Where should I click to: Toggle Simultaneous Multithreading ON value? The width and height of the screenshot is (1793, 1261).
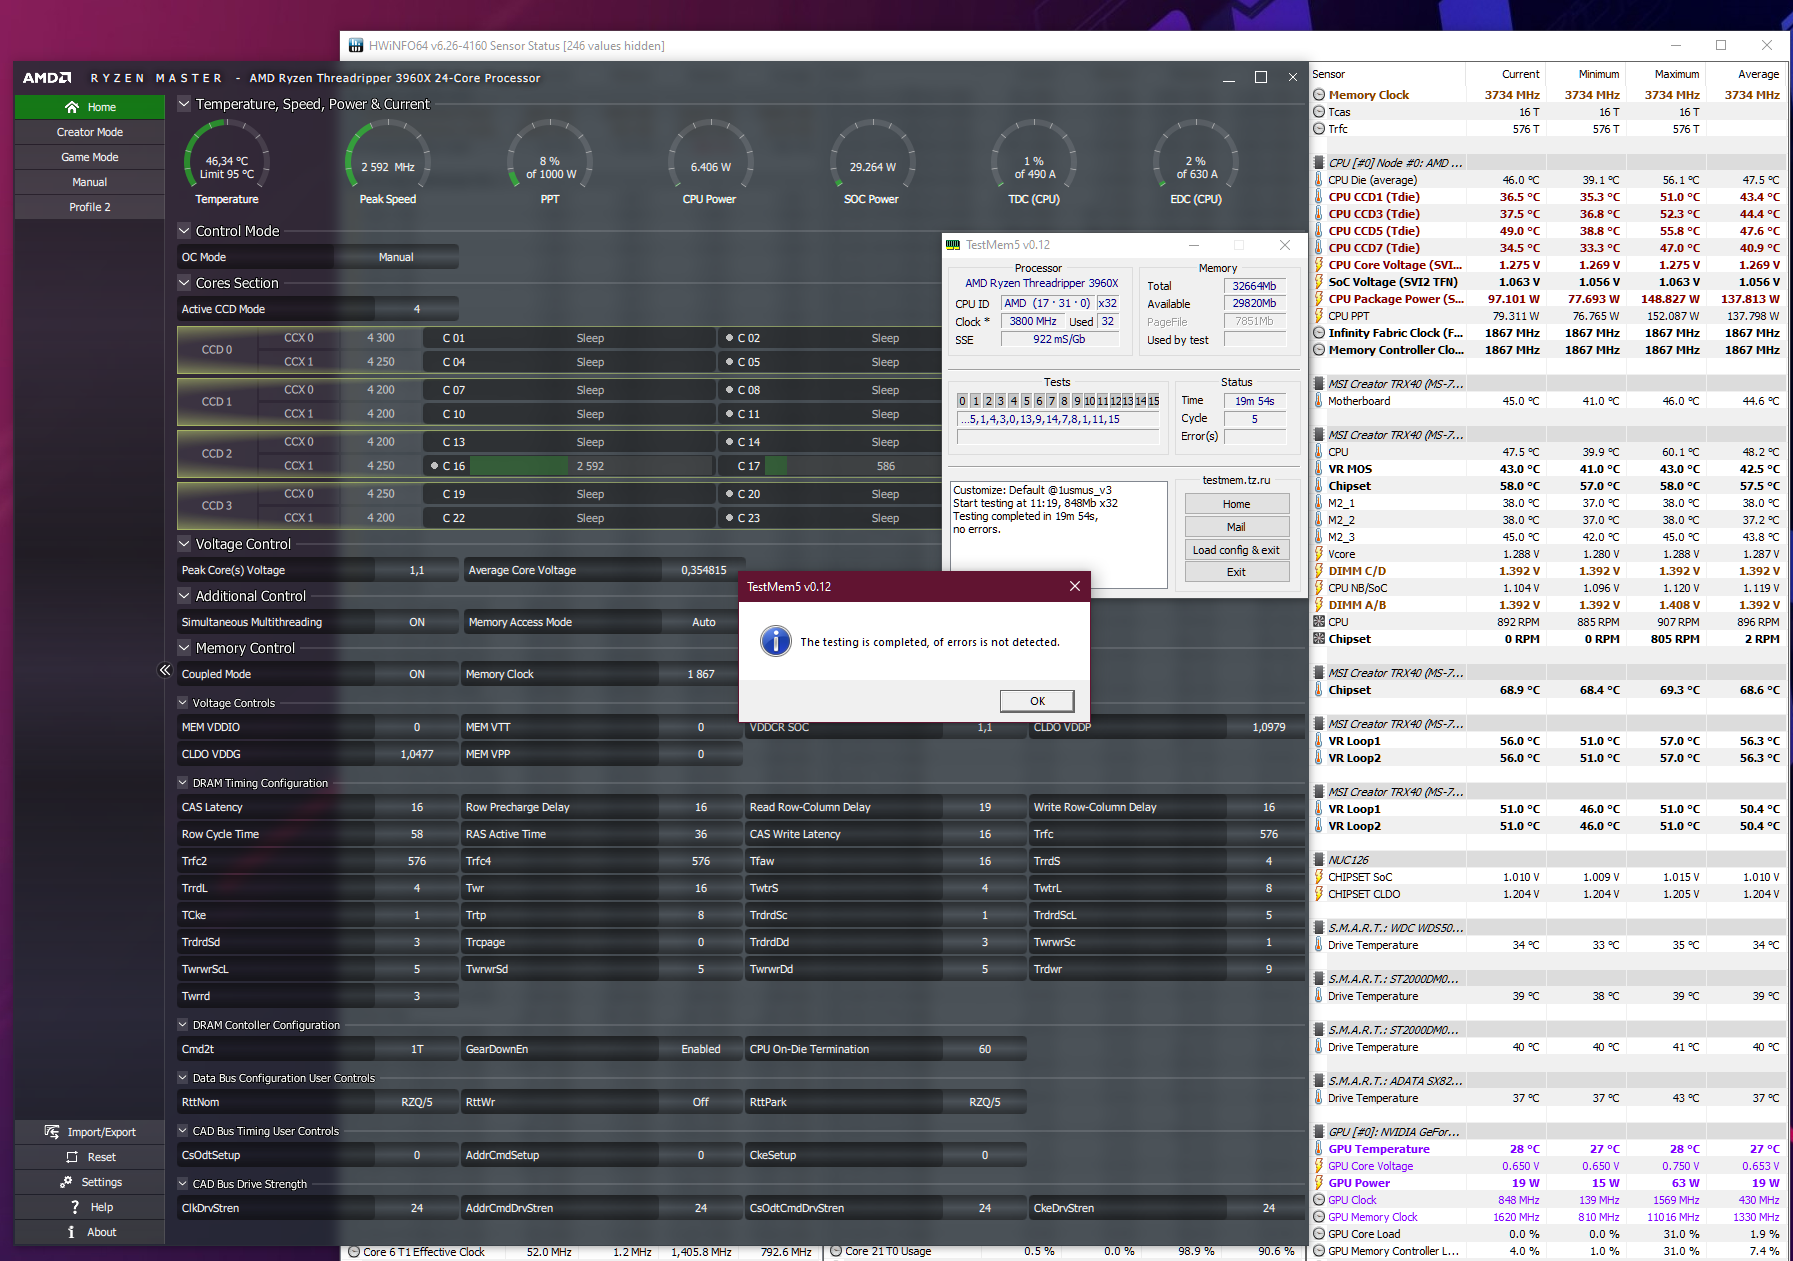[417, 622]
